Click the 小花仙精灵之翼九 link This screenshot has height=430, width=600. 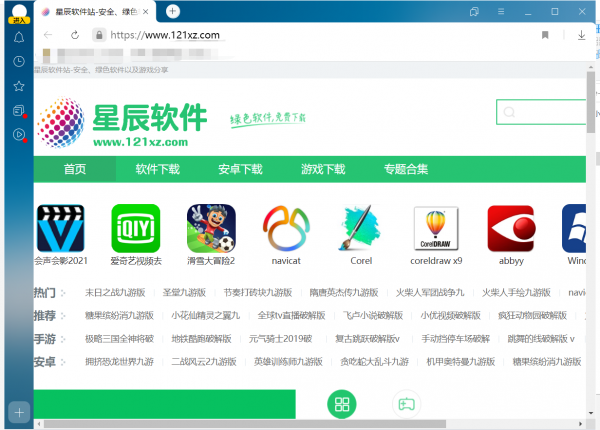click(x=205, y=316)
